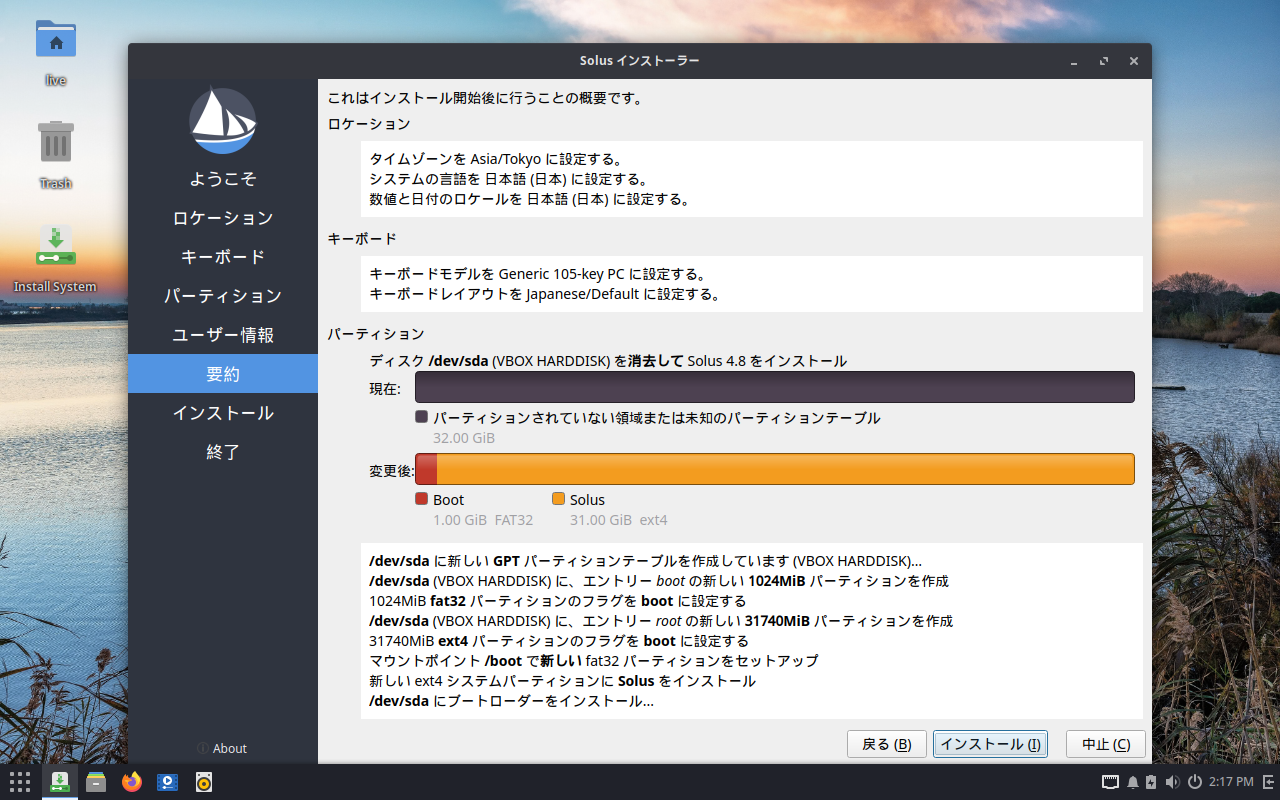Click the orange Solus legend swatch
This screenshot has height=800, width=1280.
[559, 499]
